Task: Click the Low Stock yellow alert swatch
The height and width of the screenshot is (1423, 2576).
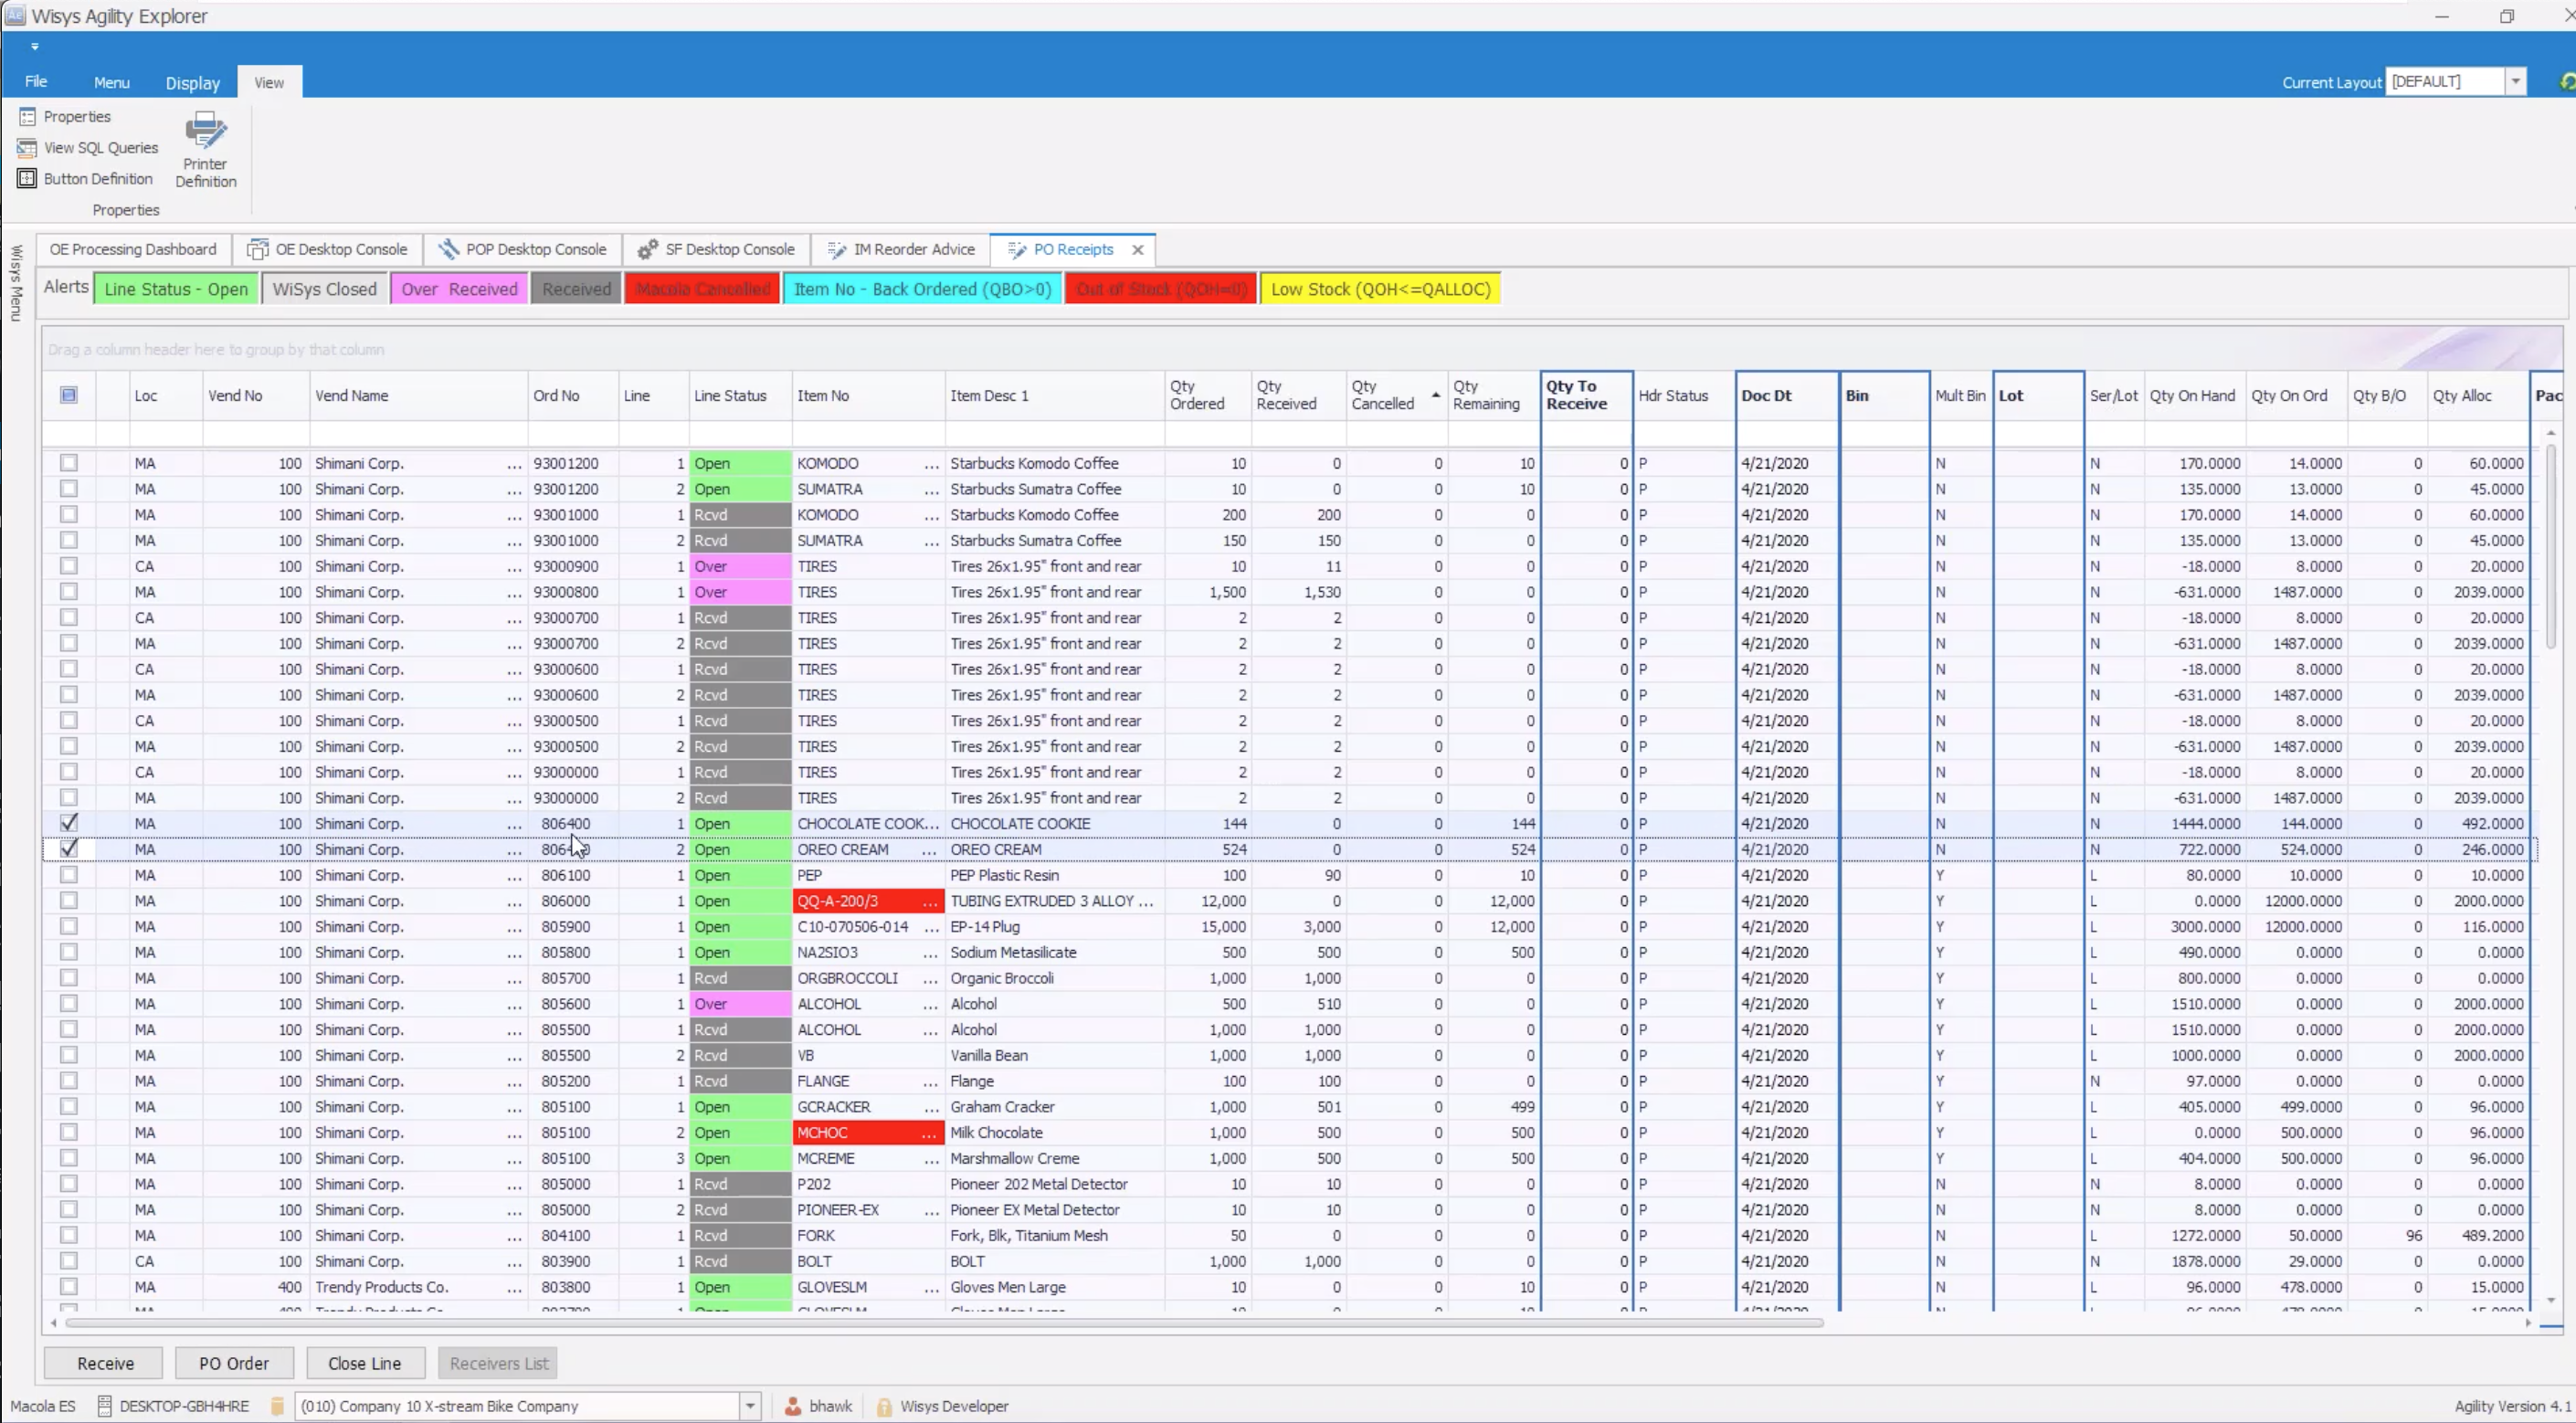Action: click(x=1380, y=289)
